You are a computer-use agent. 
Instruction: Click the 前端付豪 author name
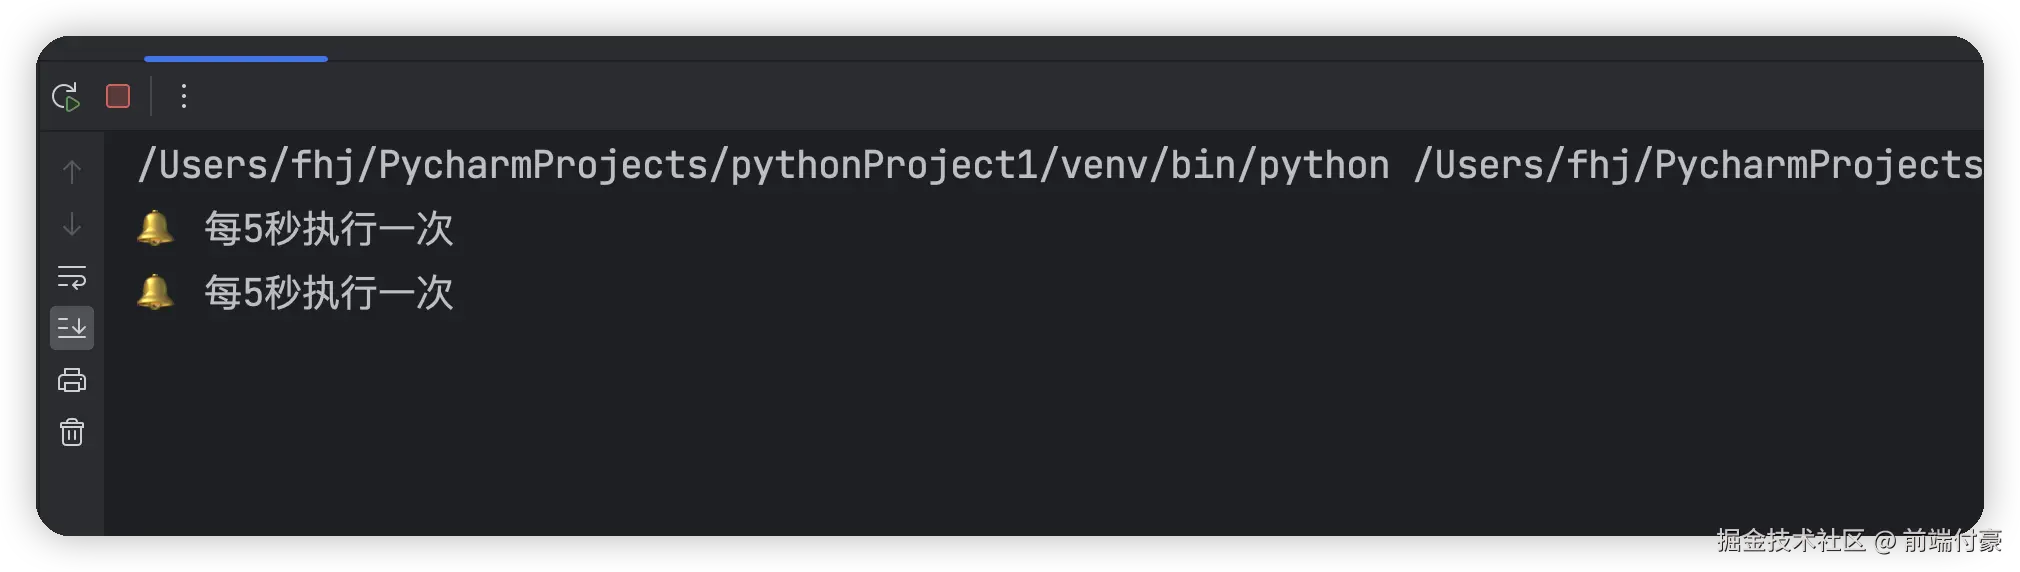pyautogui.click(x=1951, y=541)
